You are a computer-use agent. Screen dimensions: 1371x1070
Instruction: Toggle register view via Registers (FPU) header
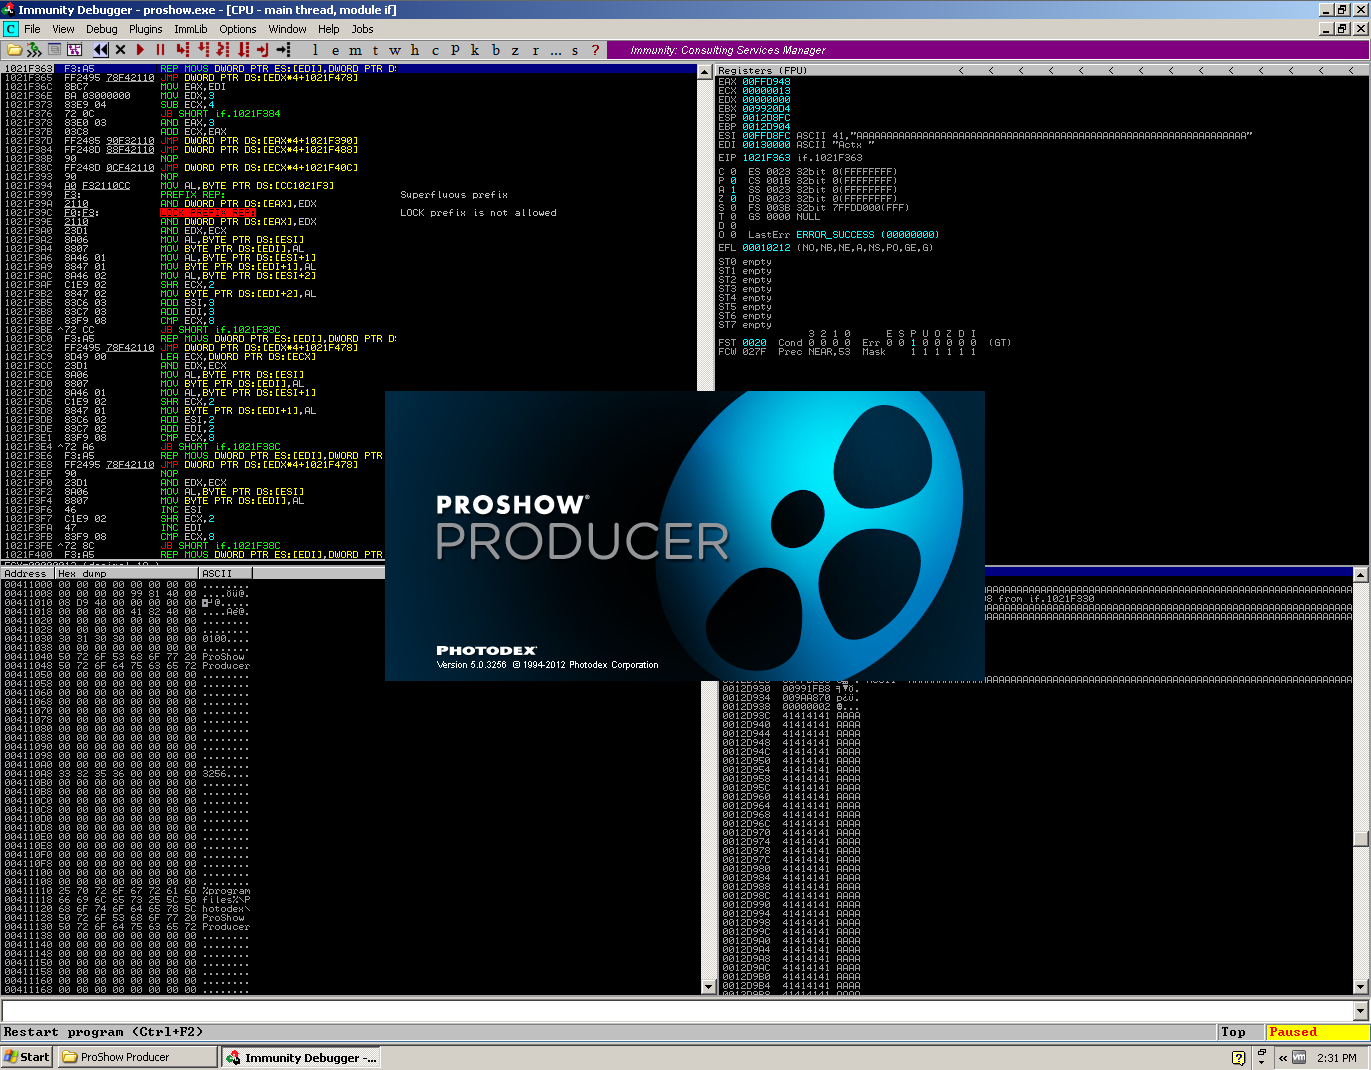(x=762, y=71)
